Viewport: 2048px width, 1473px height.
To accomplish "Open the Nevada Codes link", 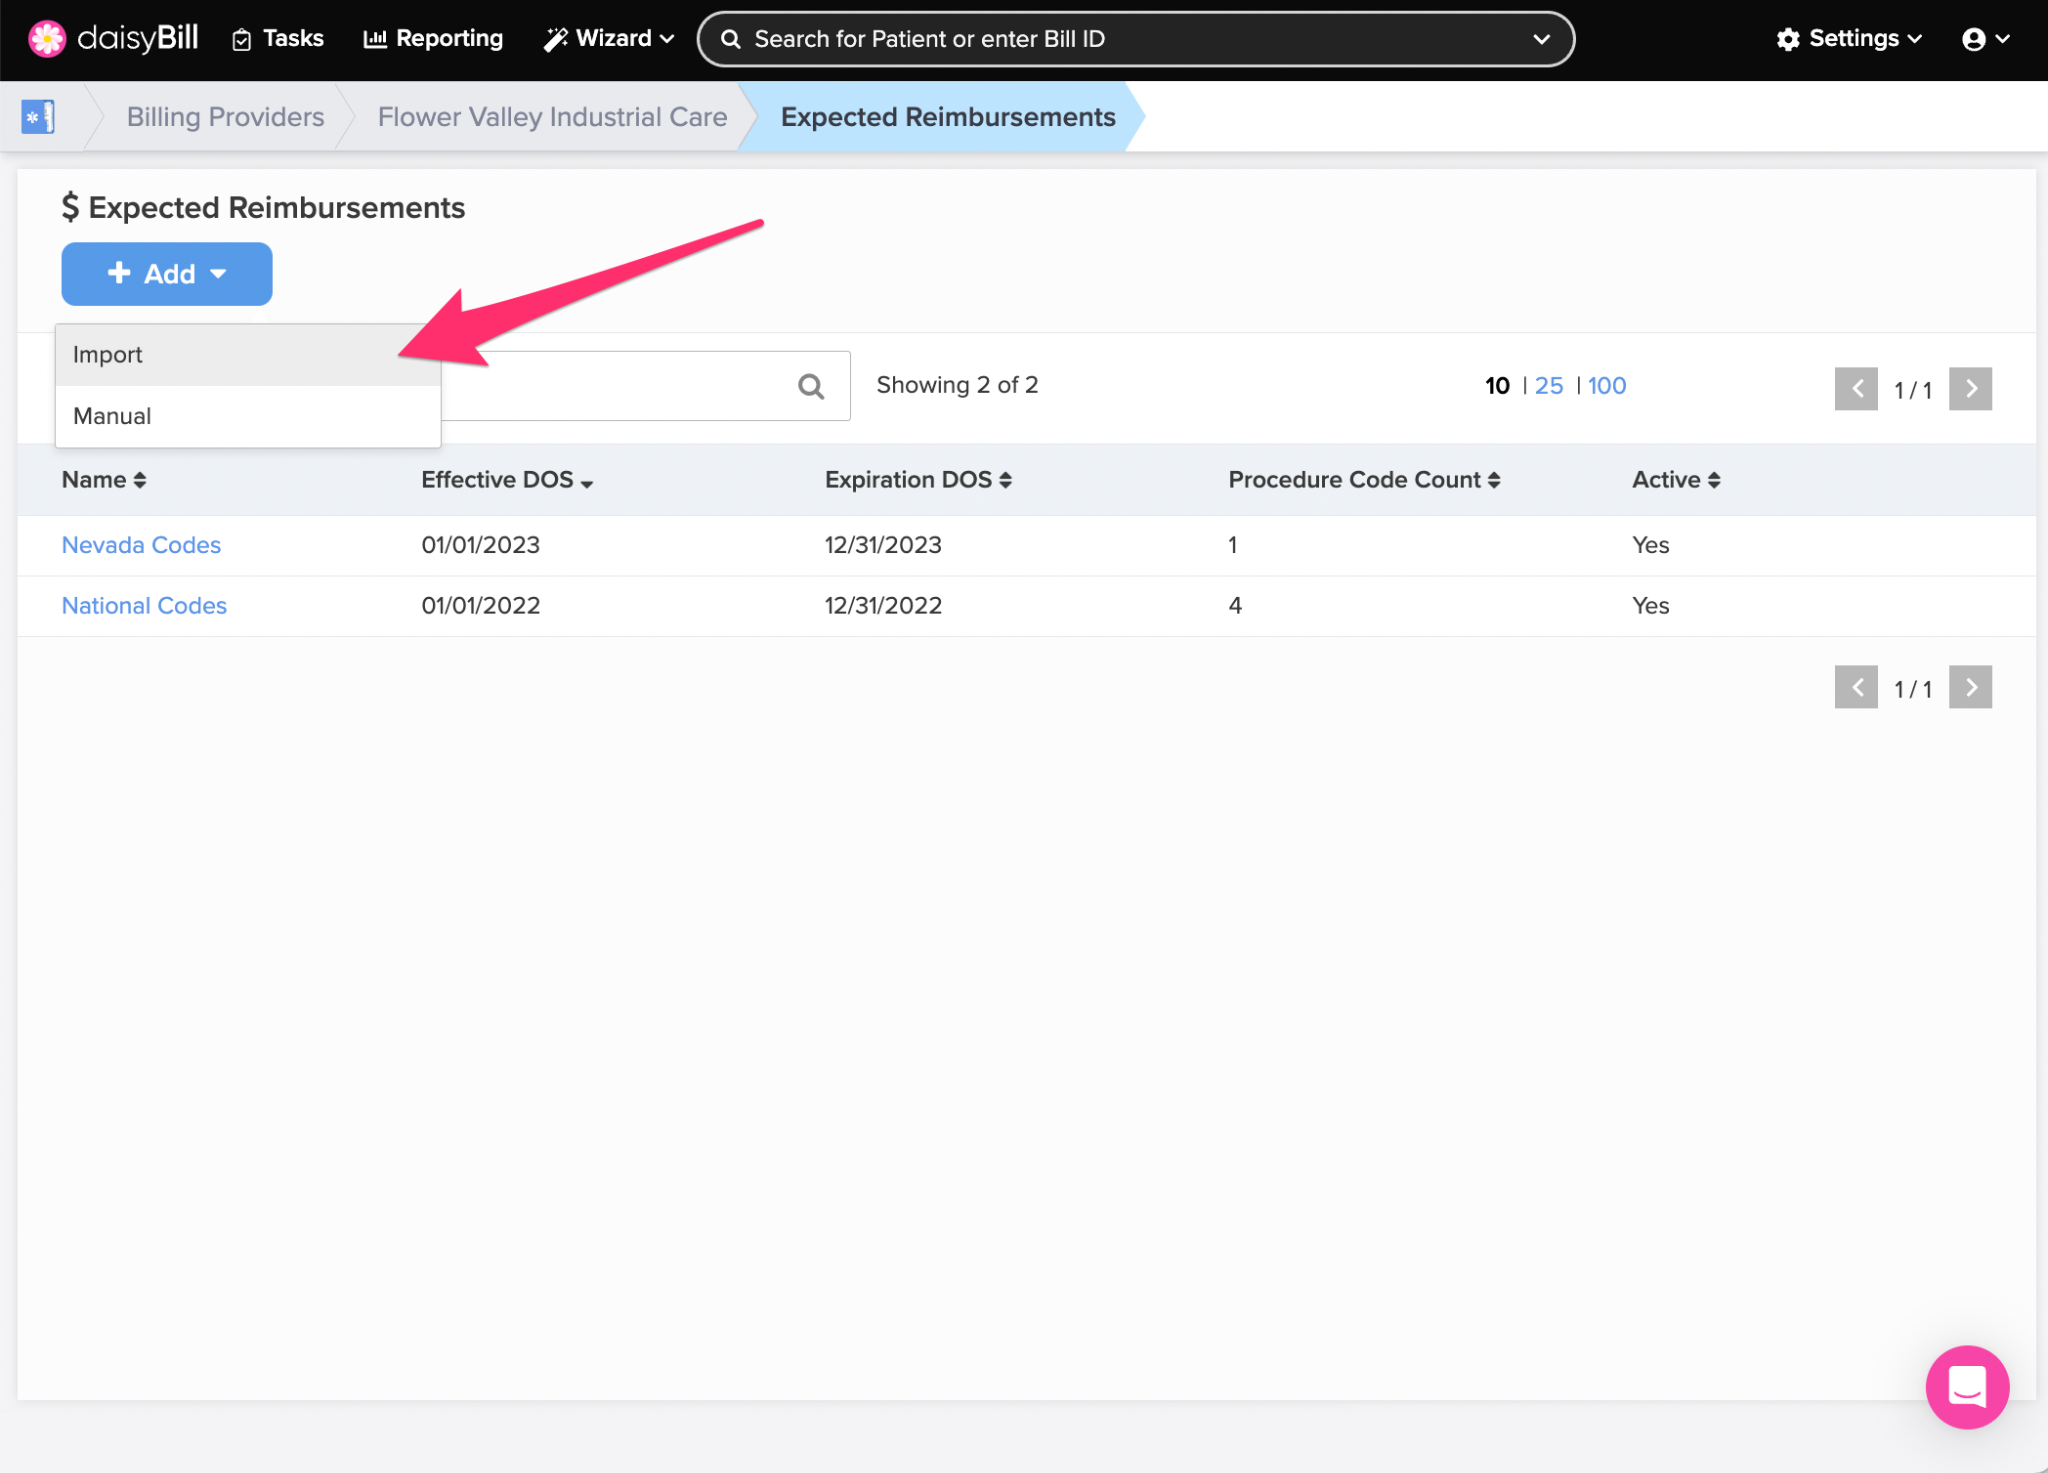I will click(x=141, y=545).
